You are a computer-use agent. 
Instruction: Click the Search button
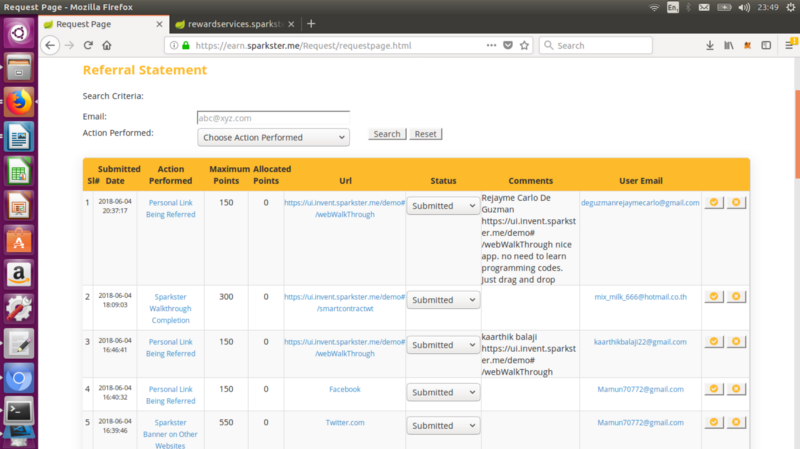(x=387, y=134)
